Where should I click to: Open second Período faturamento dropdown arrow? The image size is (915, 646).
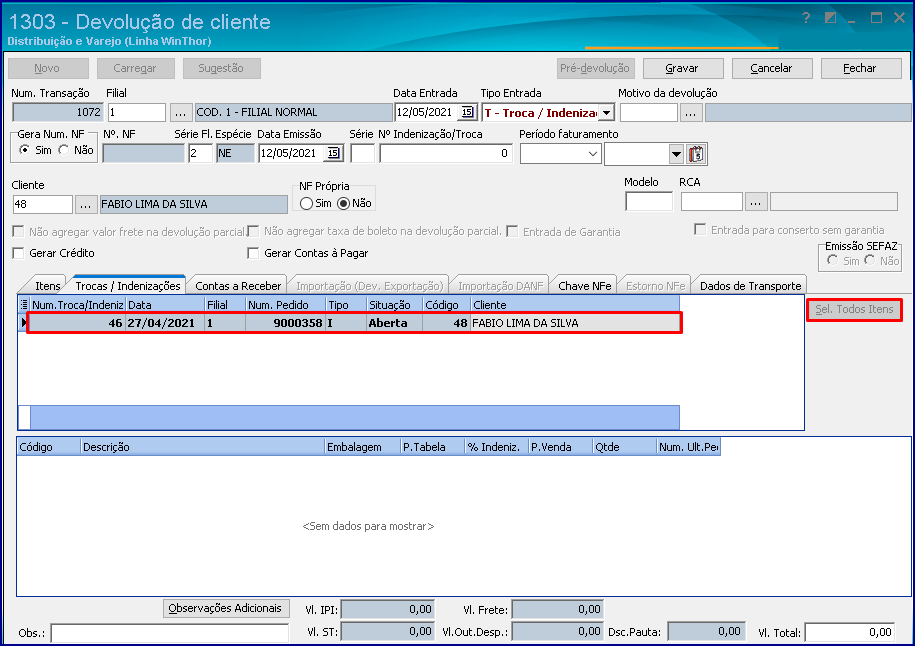(x=676, y=155)
